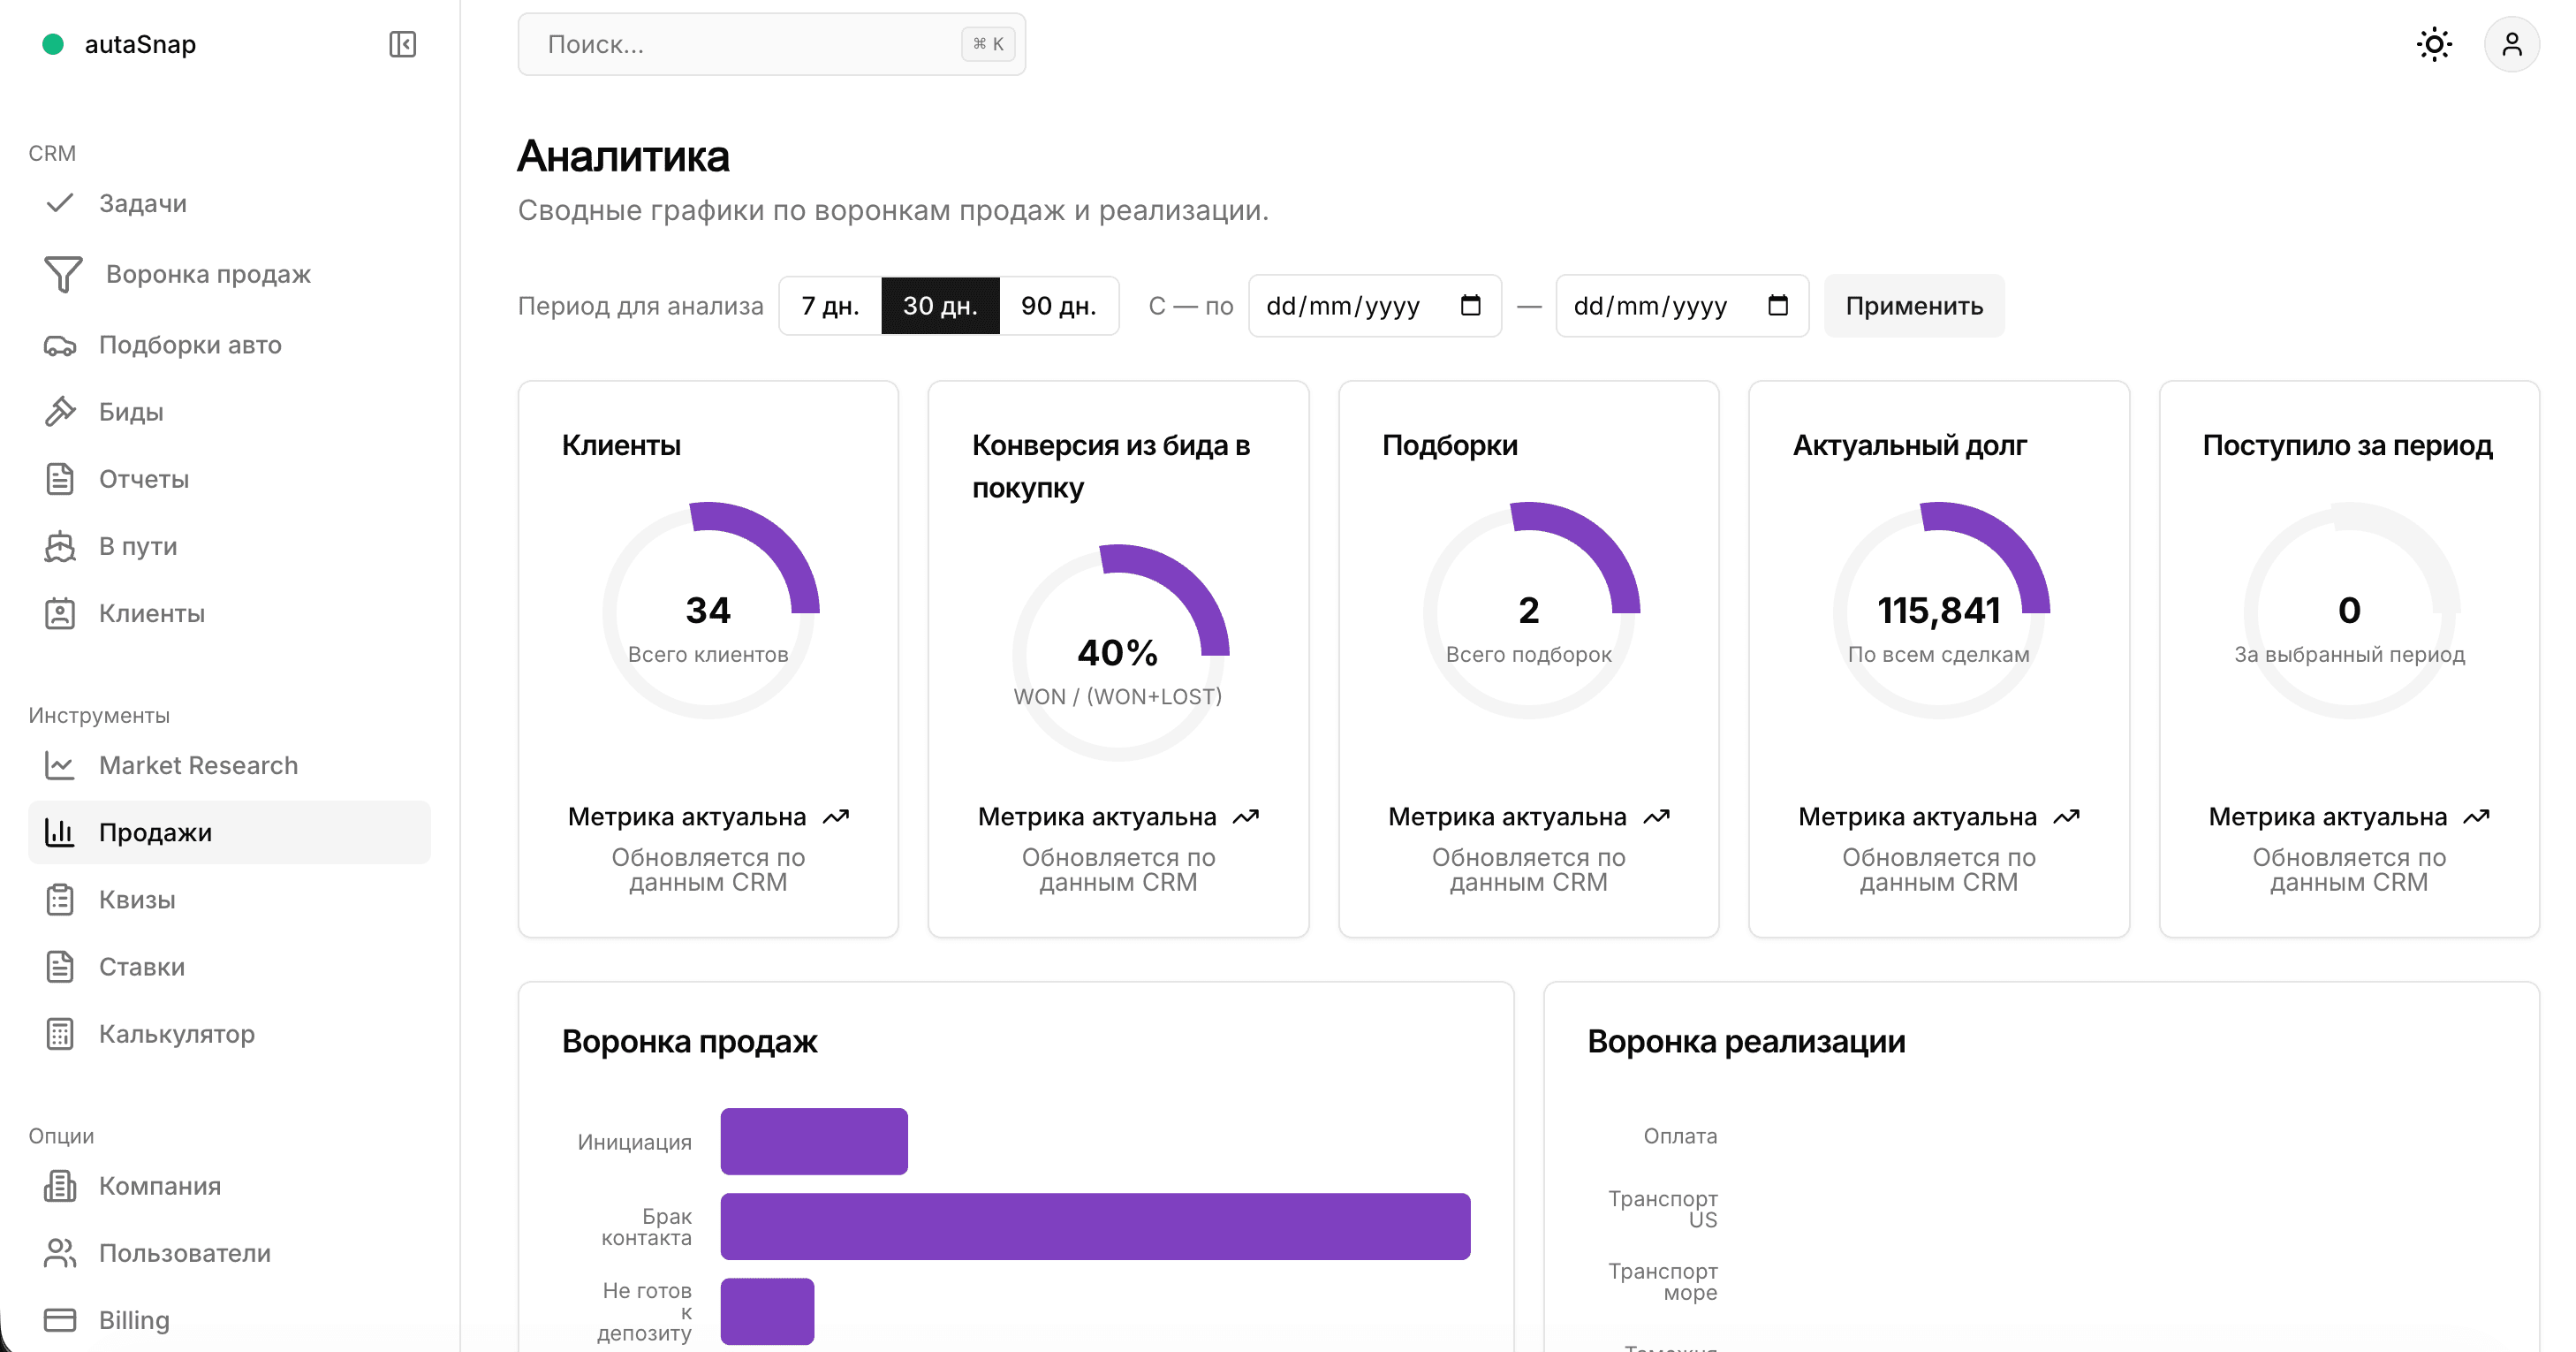2576x1352 pixels.
Task: Click the funnel icon for Воронка продаж
Action: click(x=63, y=274)
